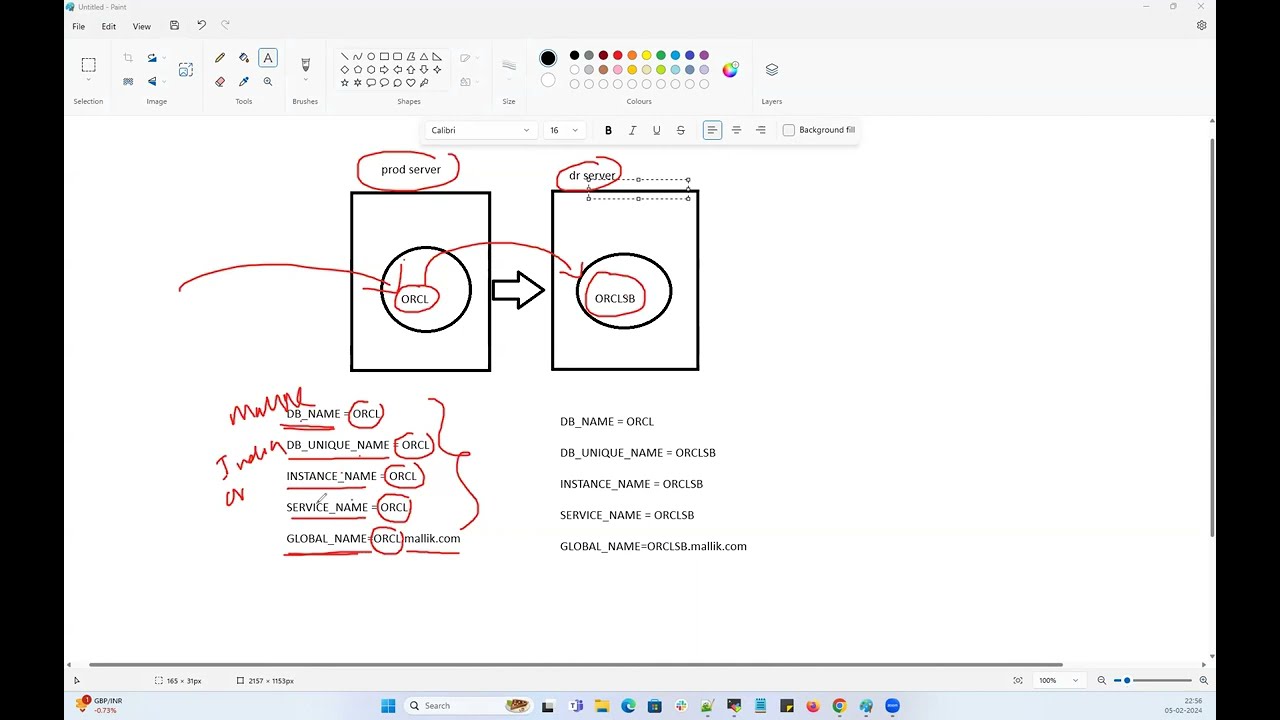This screenshot has height=720, width=1280.
Task: Open Microsoft Edge from taskbar
Action: pos(628,706)
